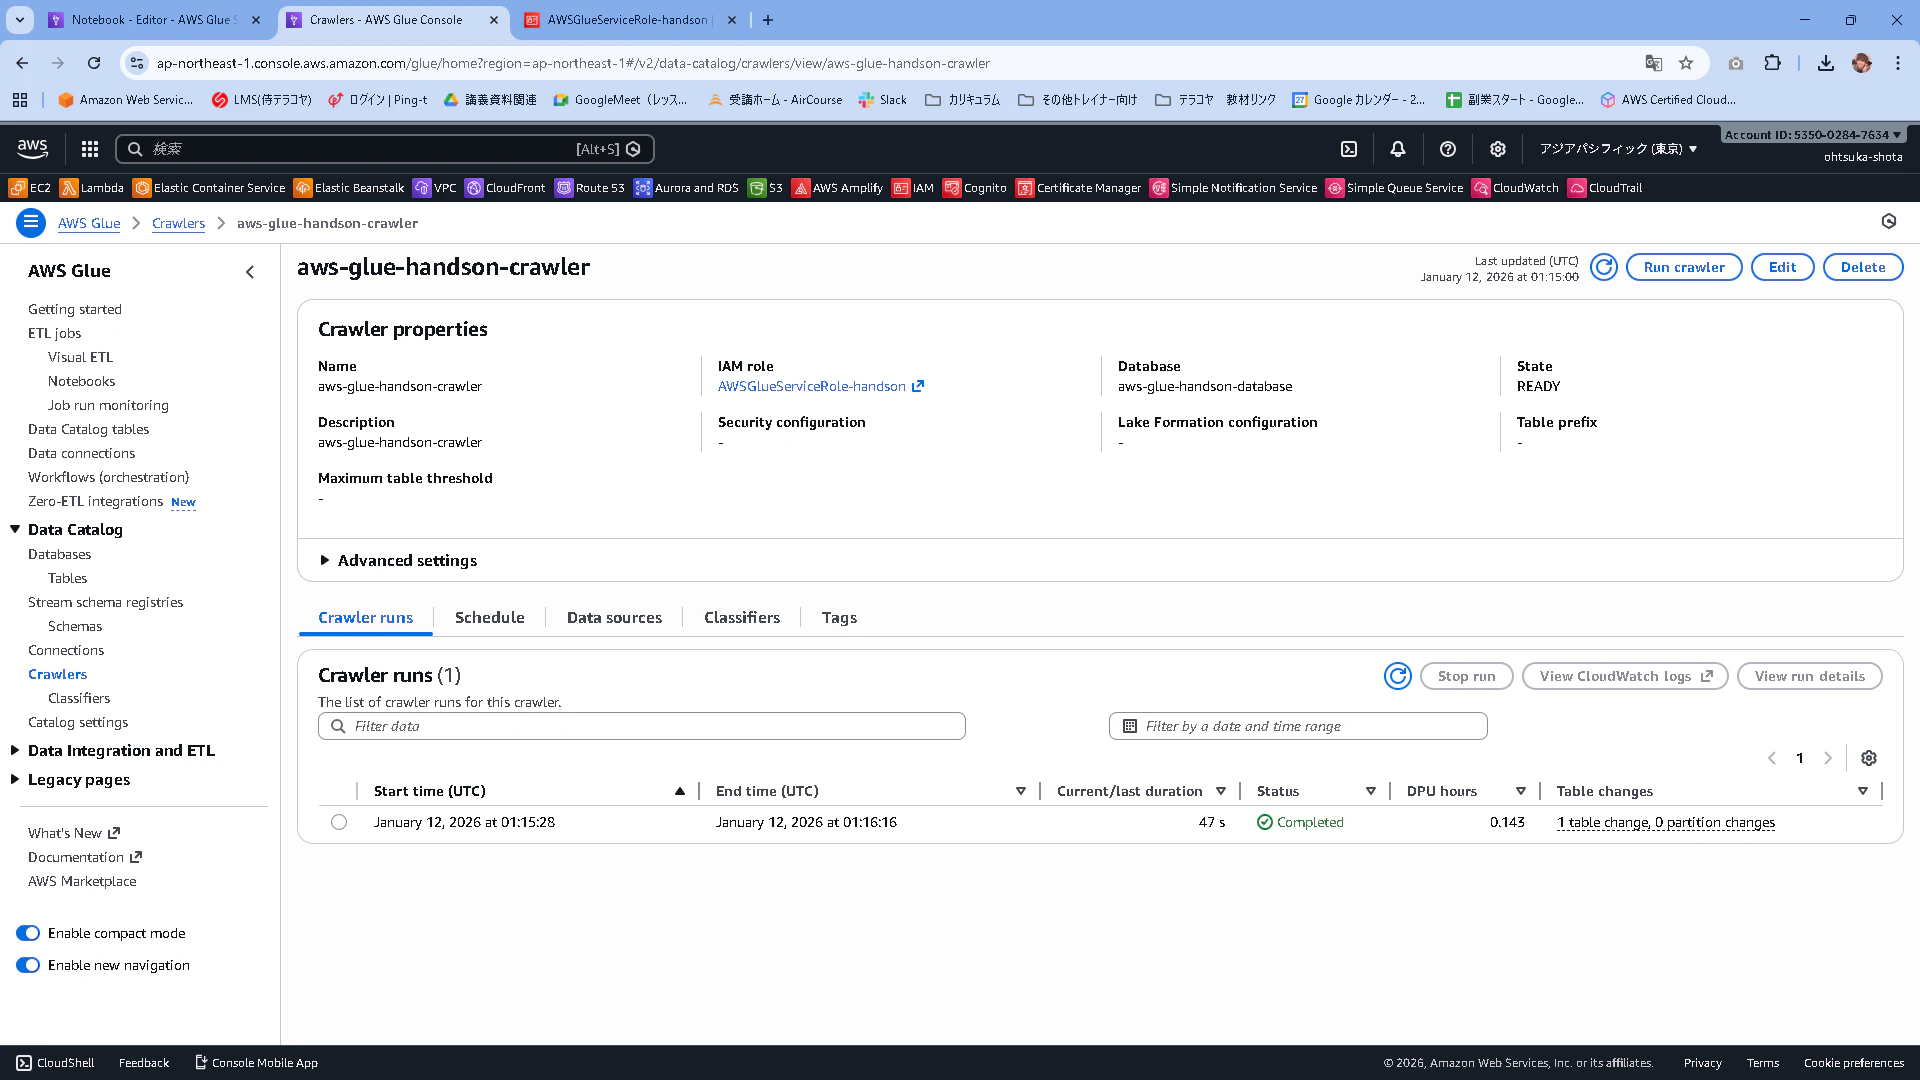This screenshot has height=1080, width=1920.
Task: Expand Data Integration and ETL section
Action: click(x=15, y=750)
